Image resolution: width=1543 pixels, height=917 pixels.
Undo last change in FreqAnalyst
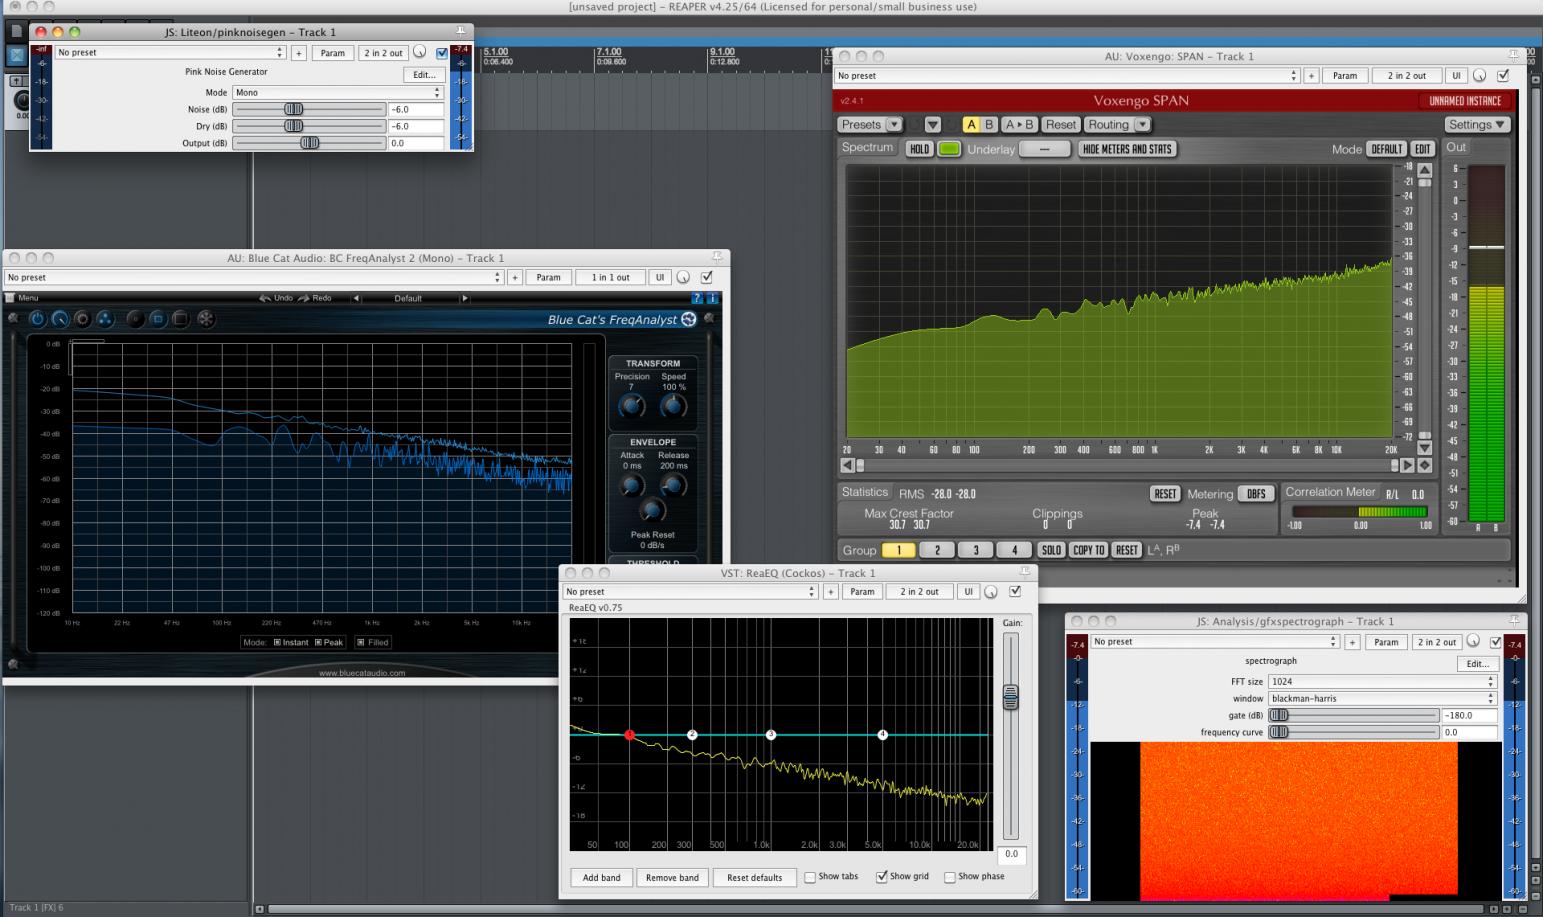click(276, 298)
